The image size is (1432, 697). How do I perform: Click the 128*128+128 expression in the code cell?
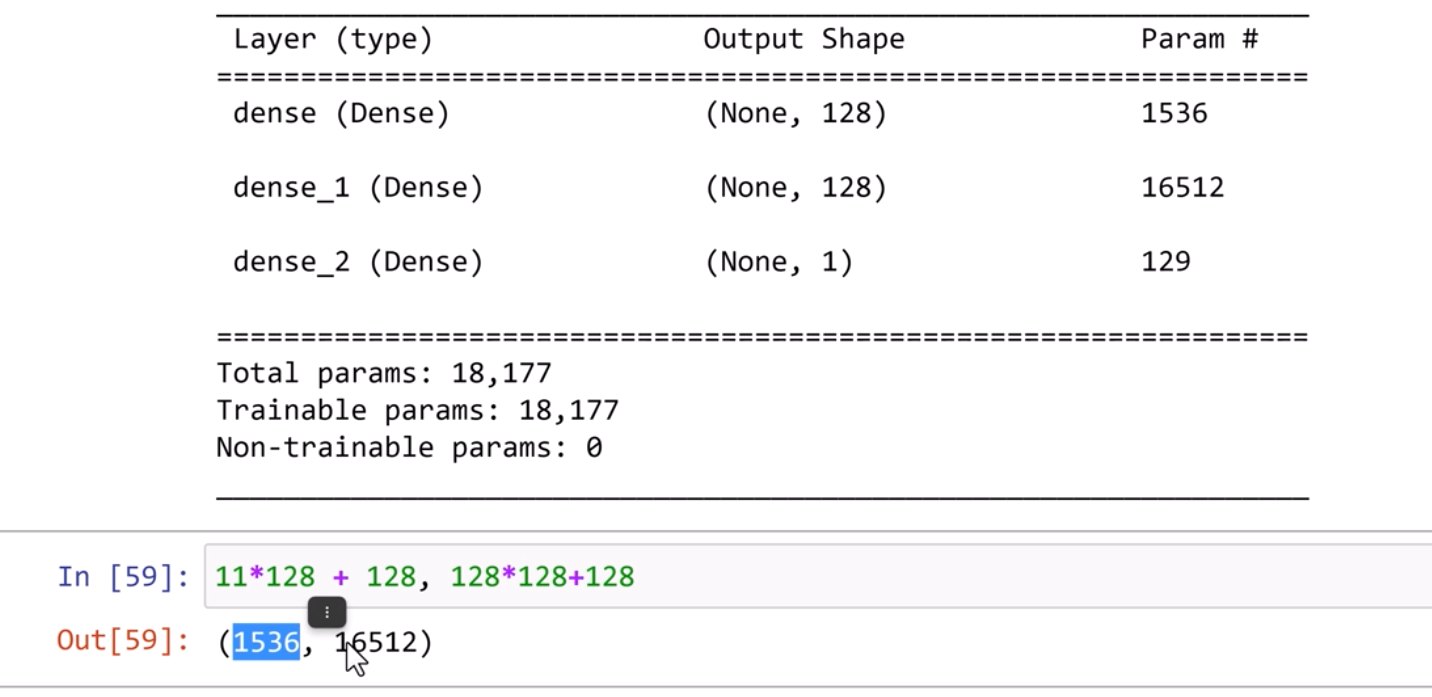coord(542,577)
